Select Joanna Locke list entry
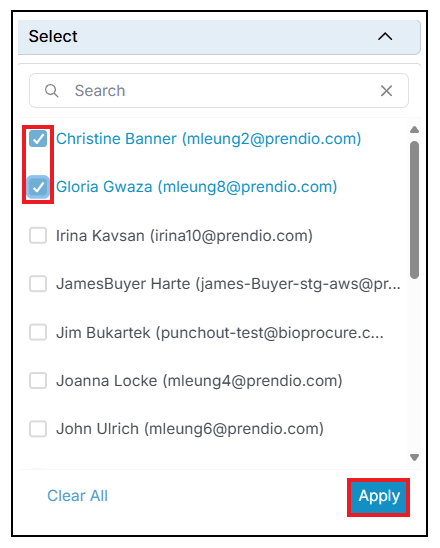 tap(199, 381)
